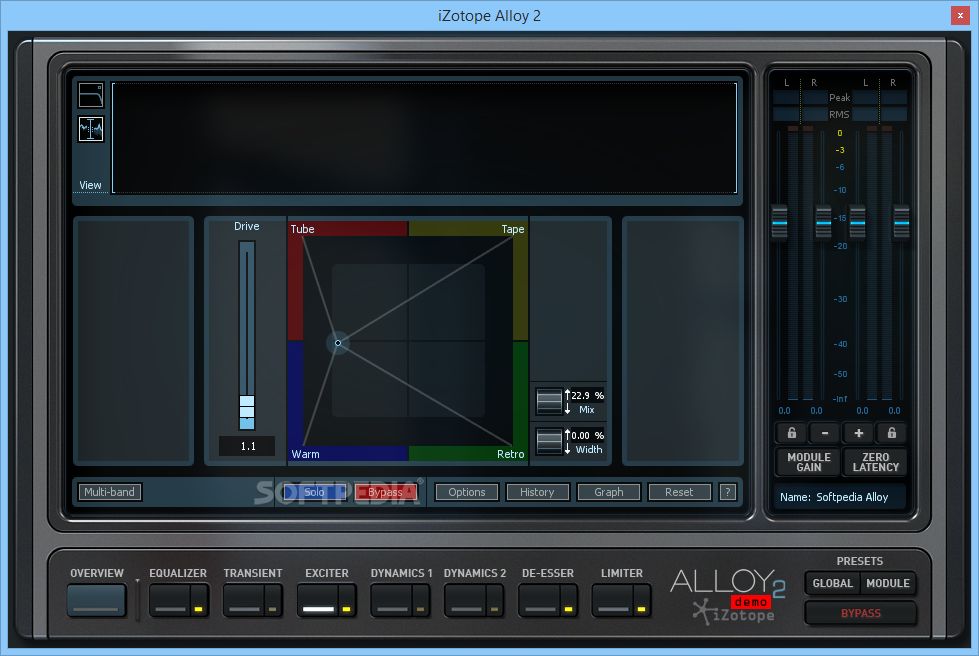The height and width of the screenshot is (656, 979).
Task: Open help with the question mark button
Action: (727, 492)
